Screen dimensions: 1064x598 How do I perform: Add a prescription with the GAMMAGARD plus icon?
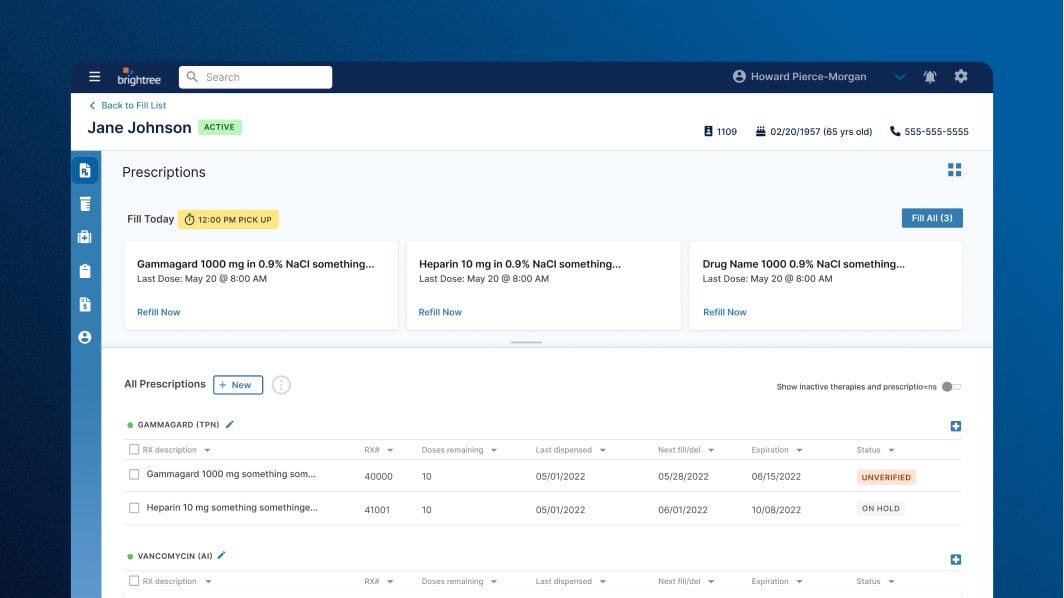(955, 426)
